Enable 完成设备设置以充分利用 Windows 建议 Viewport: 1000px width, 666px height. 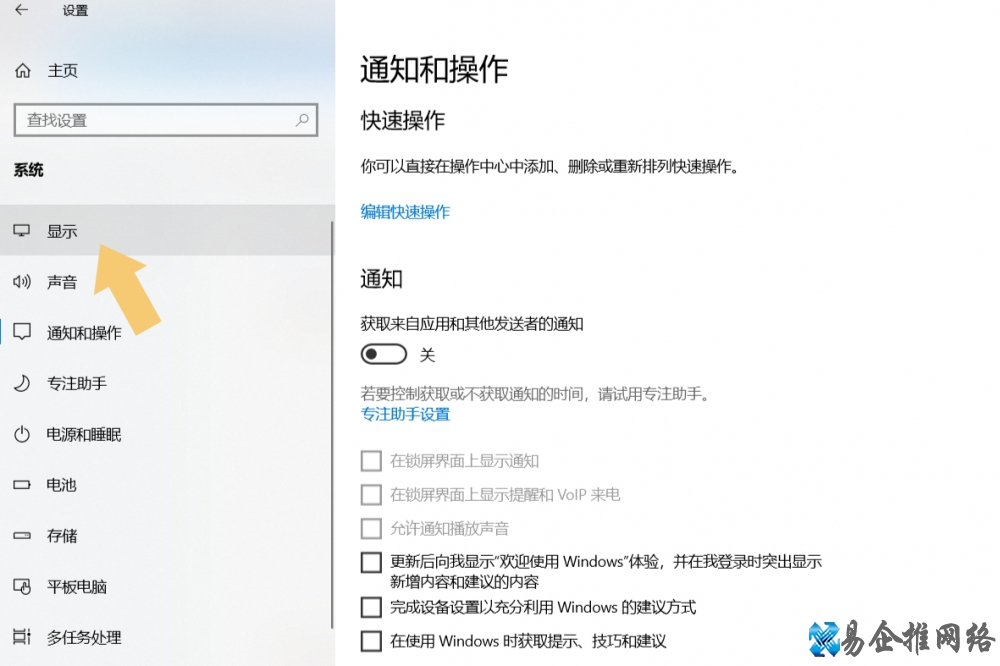tap(371, 607)
